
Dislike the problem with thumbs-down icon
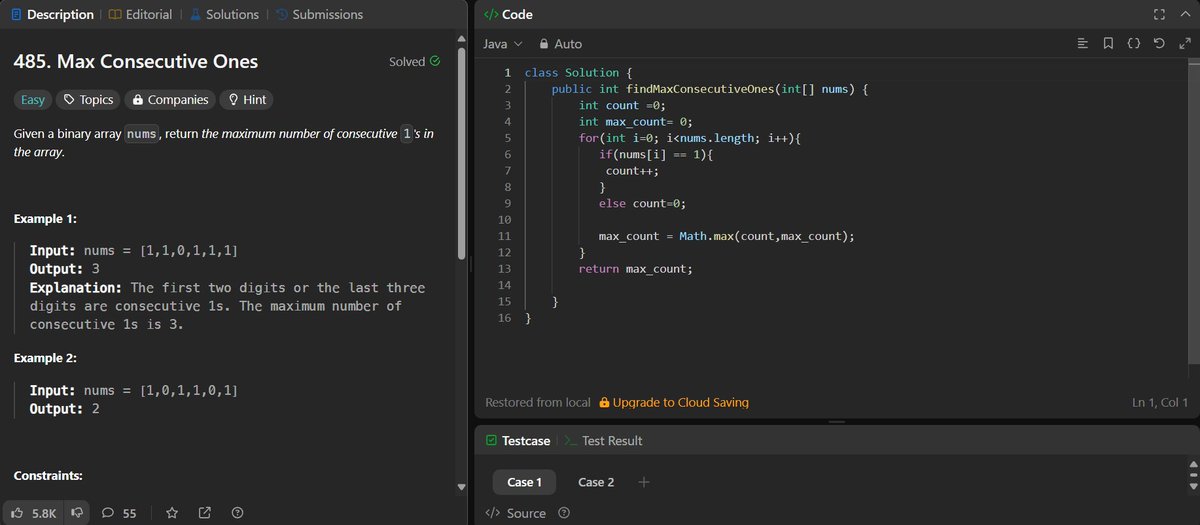78,512
